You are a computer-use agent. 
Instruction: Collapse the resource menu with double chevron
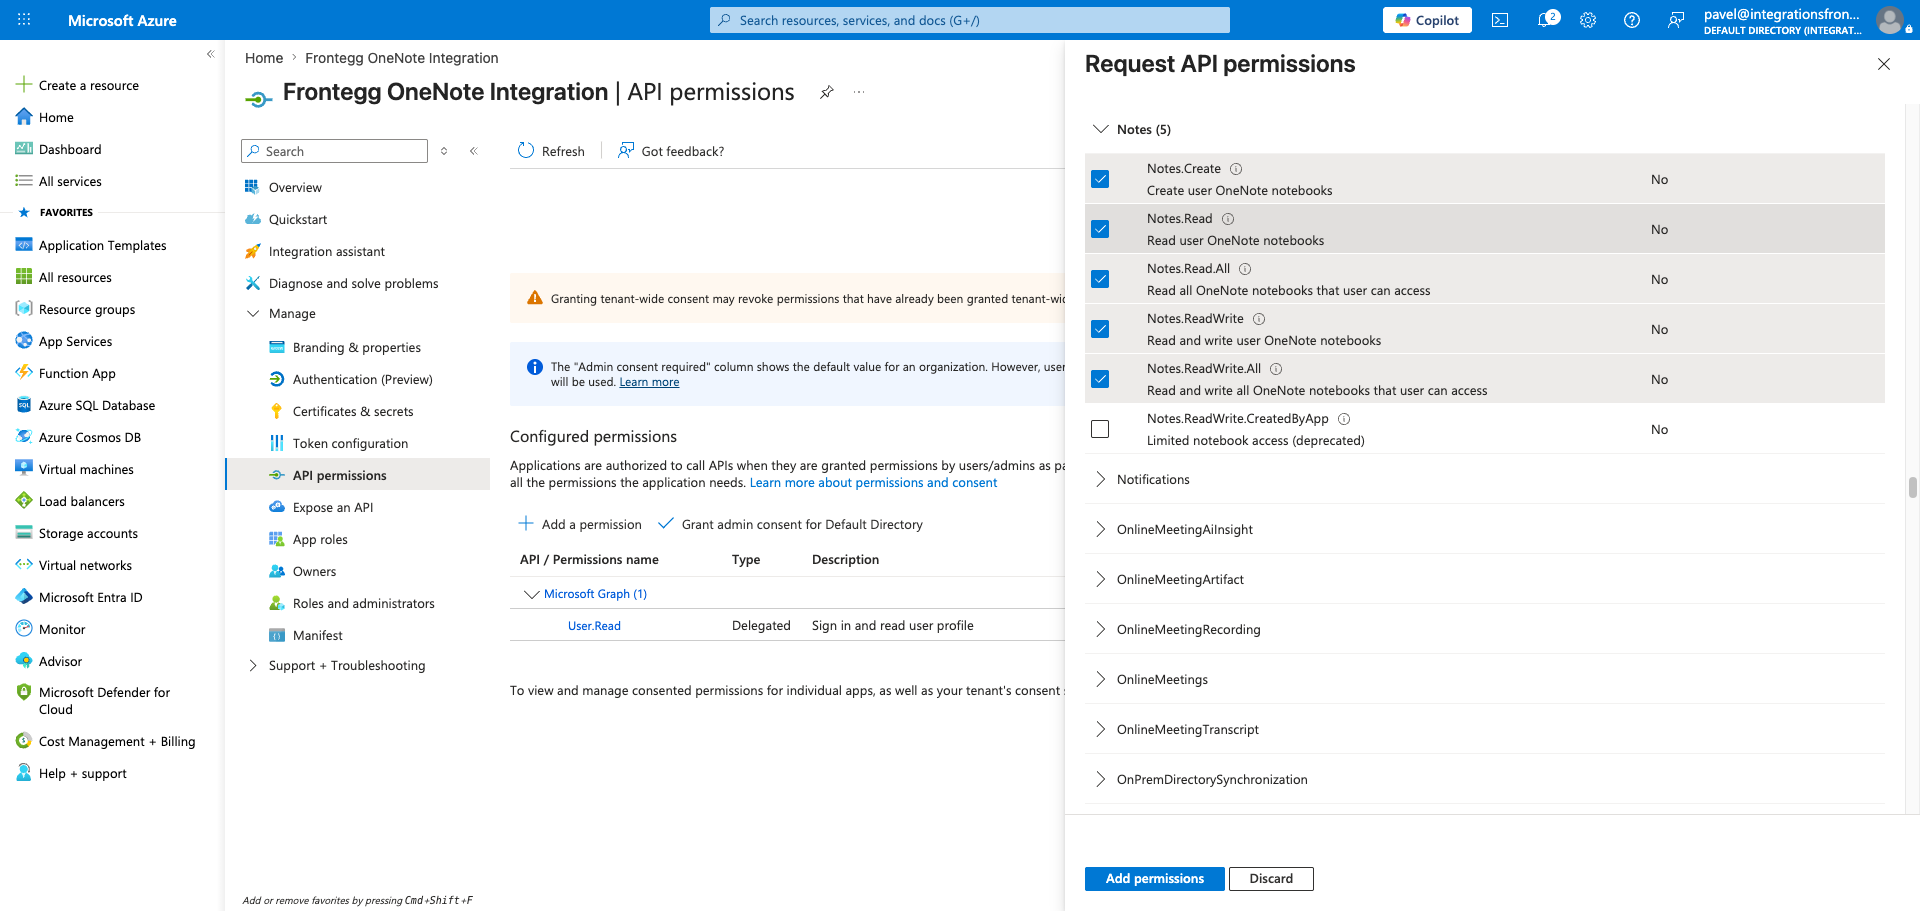pyautogui.click(x=474, y=151)
